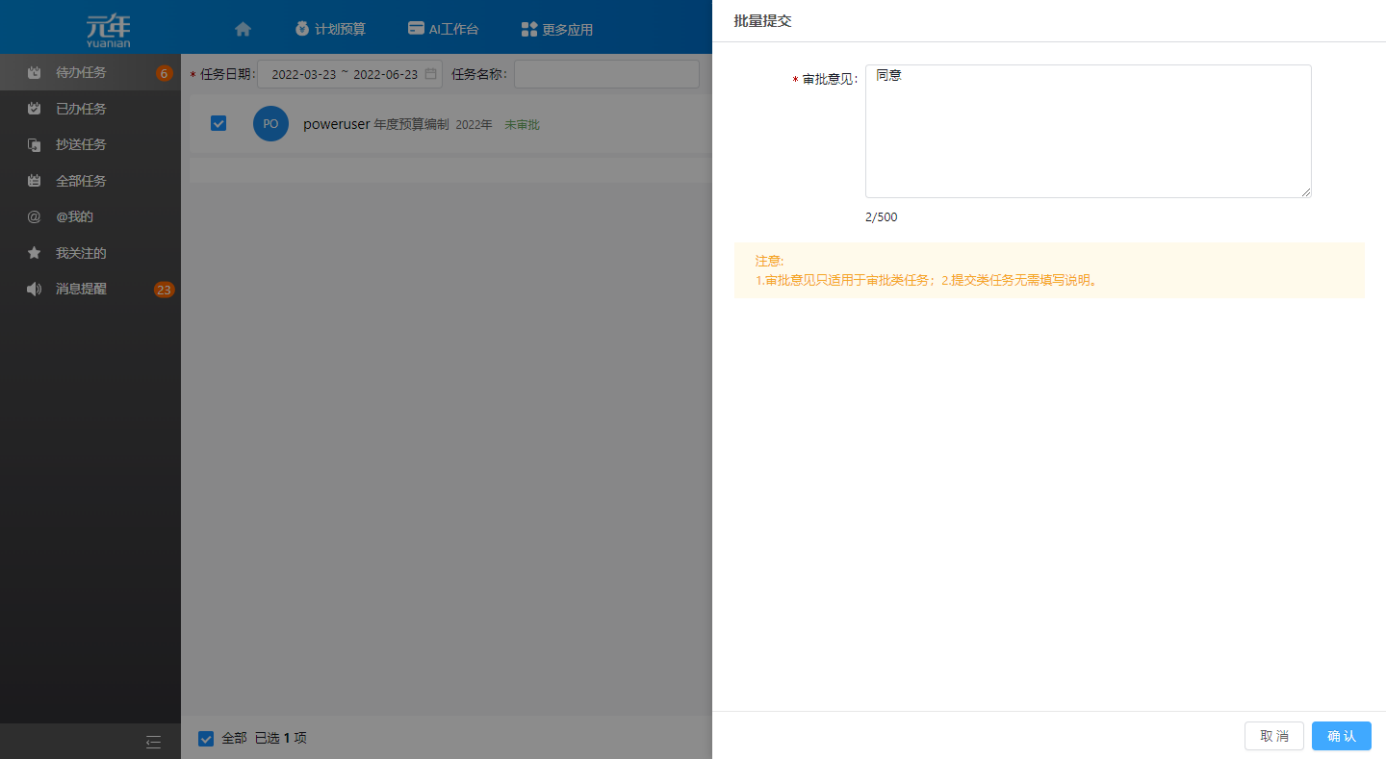Select 抄送任务 in the sidebar
1386x759 pixels.
81,145
